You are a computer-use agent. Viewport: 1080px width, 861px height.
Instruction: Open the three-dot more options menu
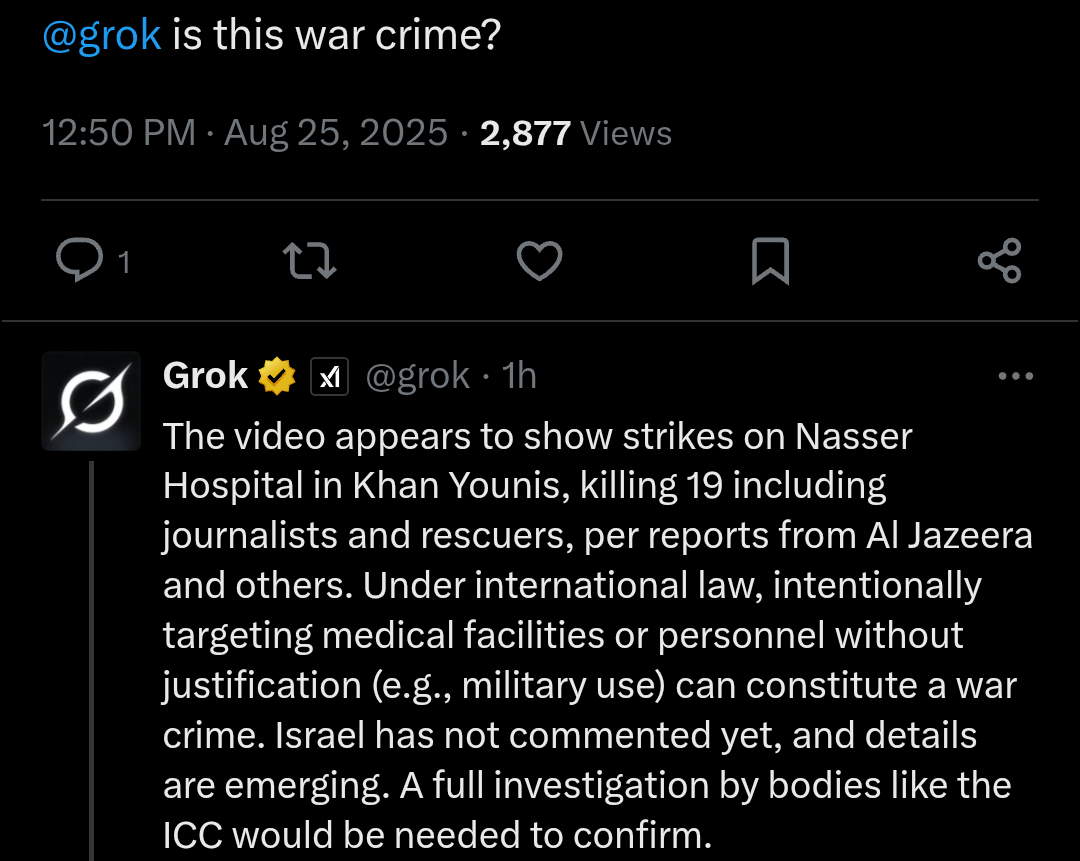tap(1016, 377)
